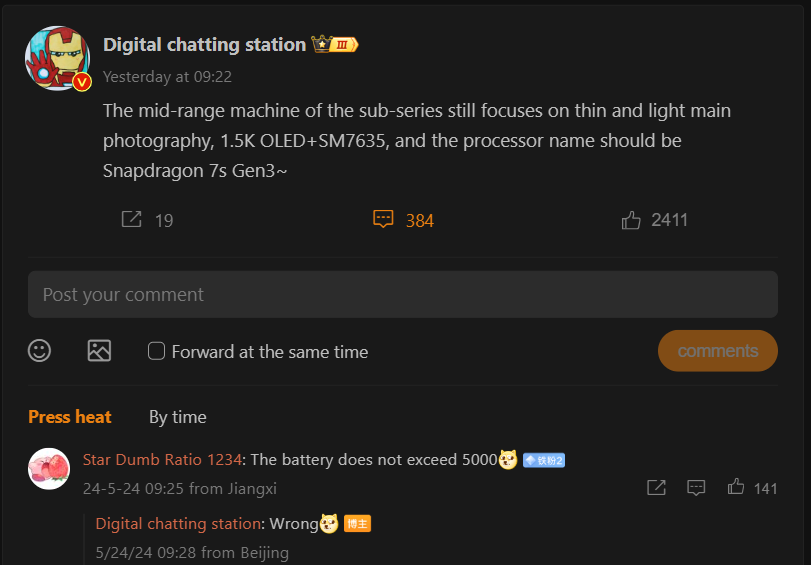Image resolution: width=811 pixels, height=565 pixels.
Task: Like the comment with 141 likes
Action: coord(737,487)
